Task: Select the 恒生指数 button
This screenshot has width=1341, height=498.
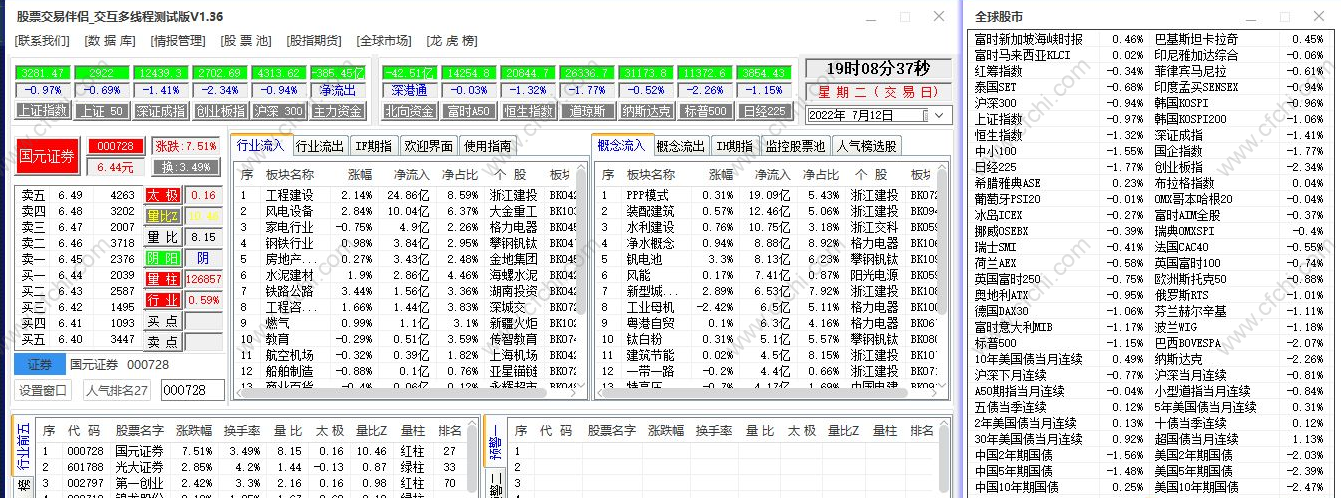Action: point(527,111)
